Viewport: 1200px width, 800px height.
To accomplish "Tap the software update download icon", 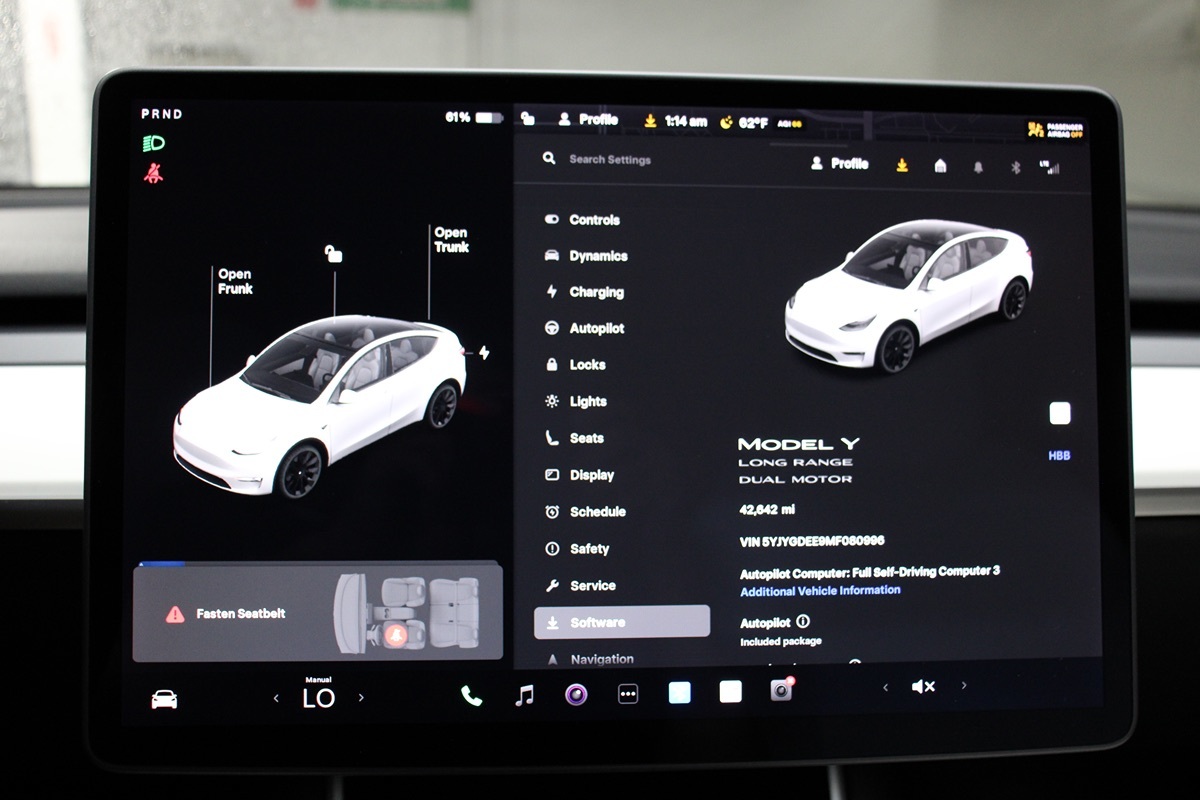I will (x=902, y=165).
